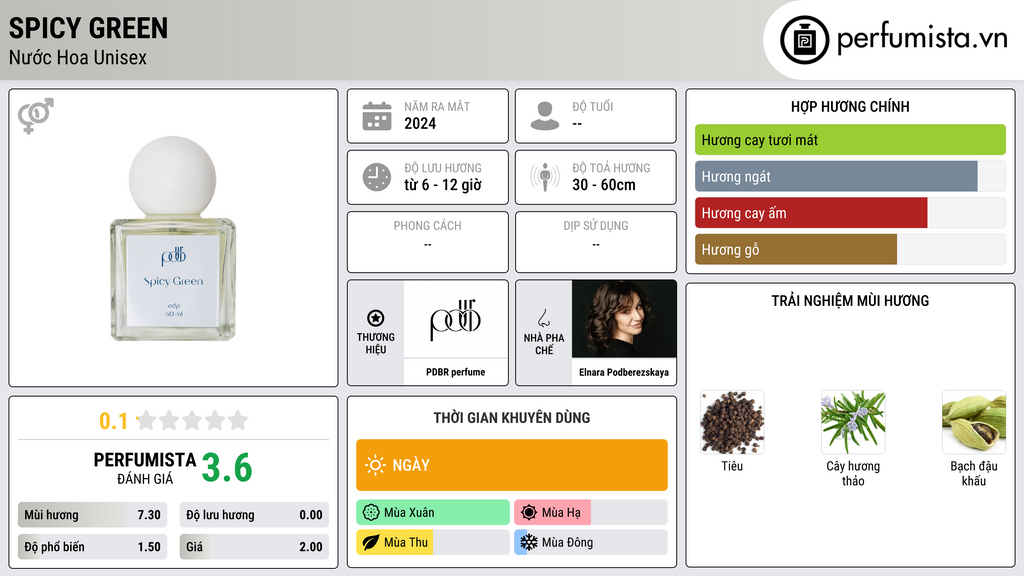This screenshot has height=576, width=1024.
Task: Click the Hương gỗ brown bar
Action: [796, 249]
